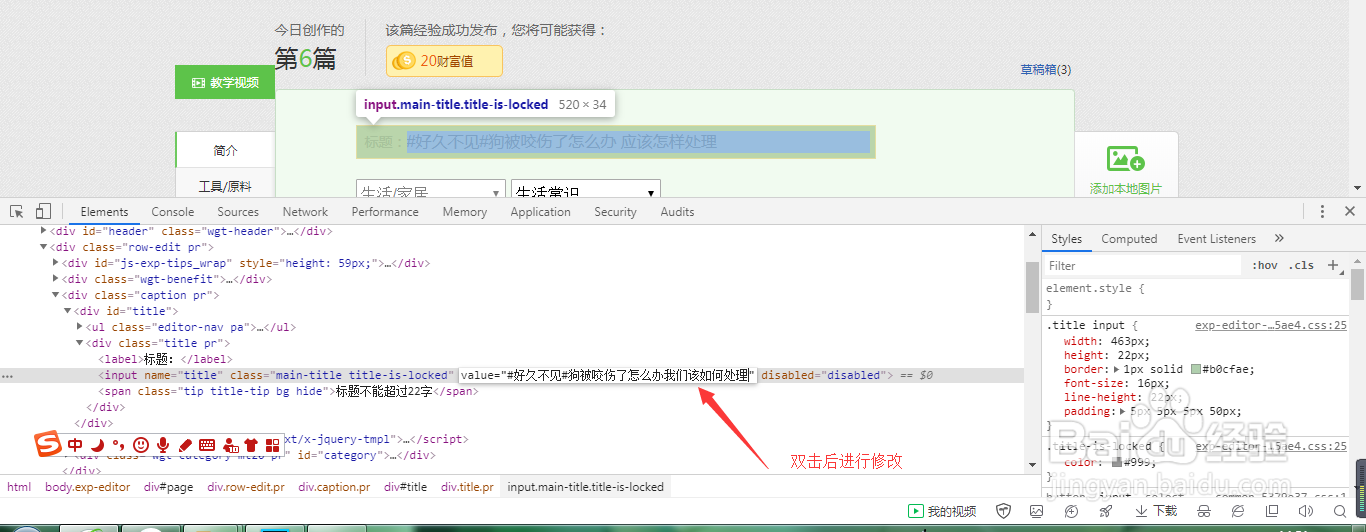This screenshot has height=532, width=1366.
Task: Open the Application tab
Action: [x=540, y=212]
